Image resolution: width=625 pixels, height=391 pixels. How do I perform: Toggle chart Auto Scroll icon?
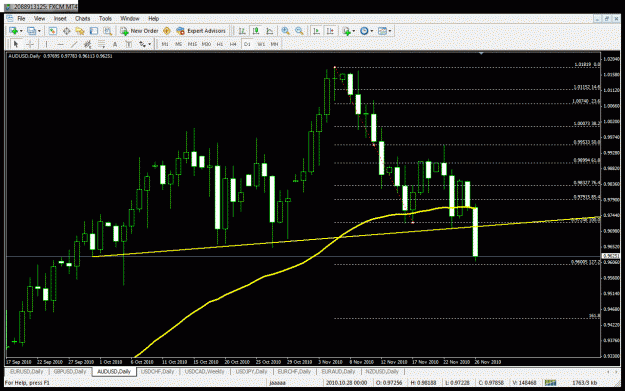click(316, 31)
